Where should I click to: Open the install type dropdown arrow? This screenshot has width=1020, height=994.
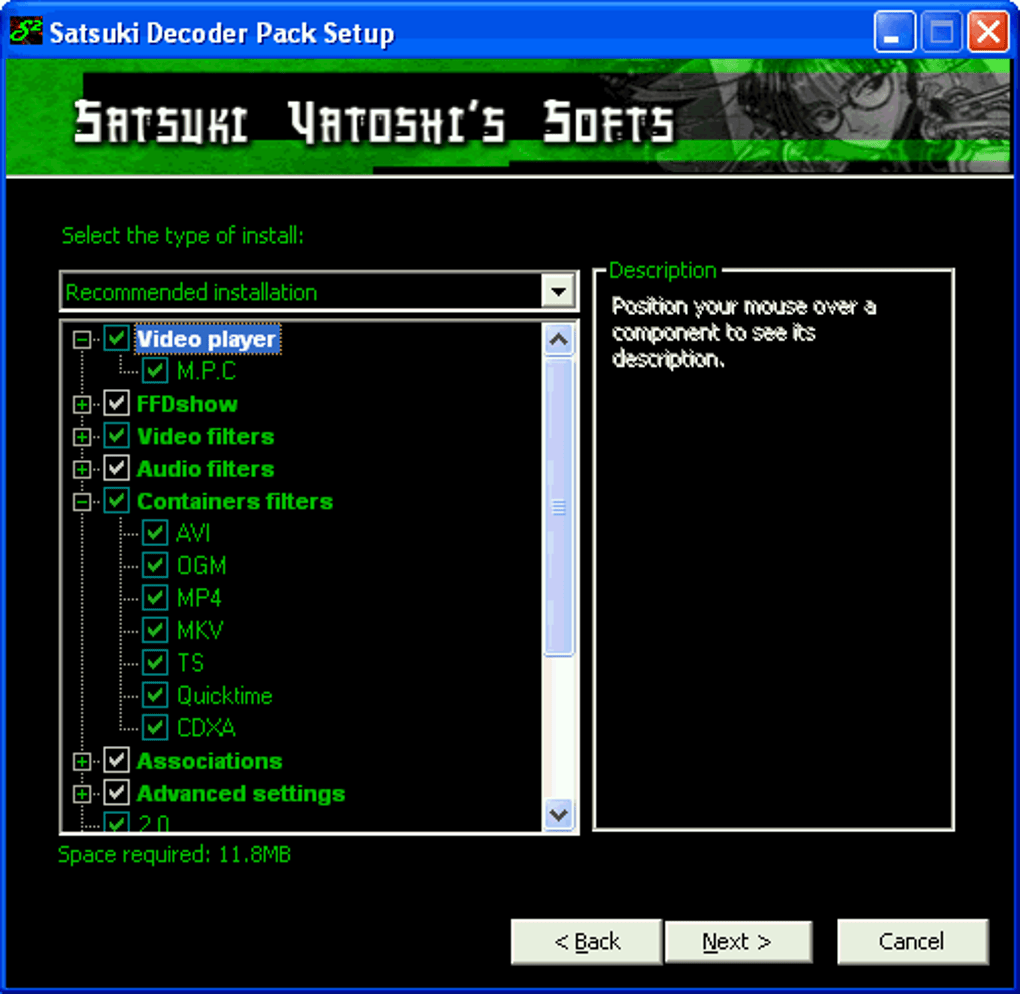tap(558, 291)
